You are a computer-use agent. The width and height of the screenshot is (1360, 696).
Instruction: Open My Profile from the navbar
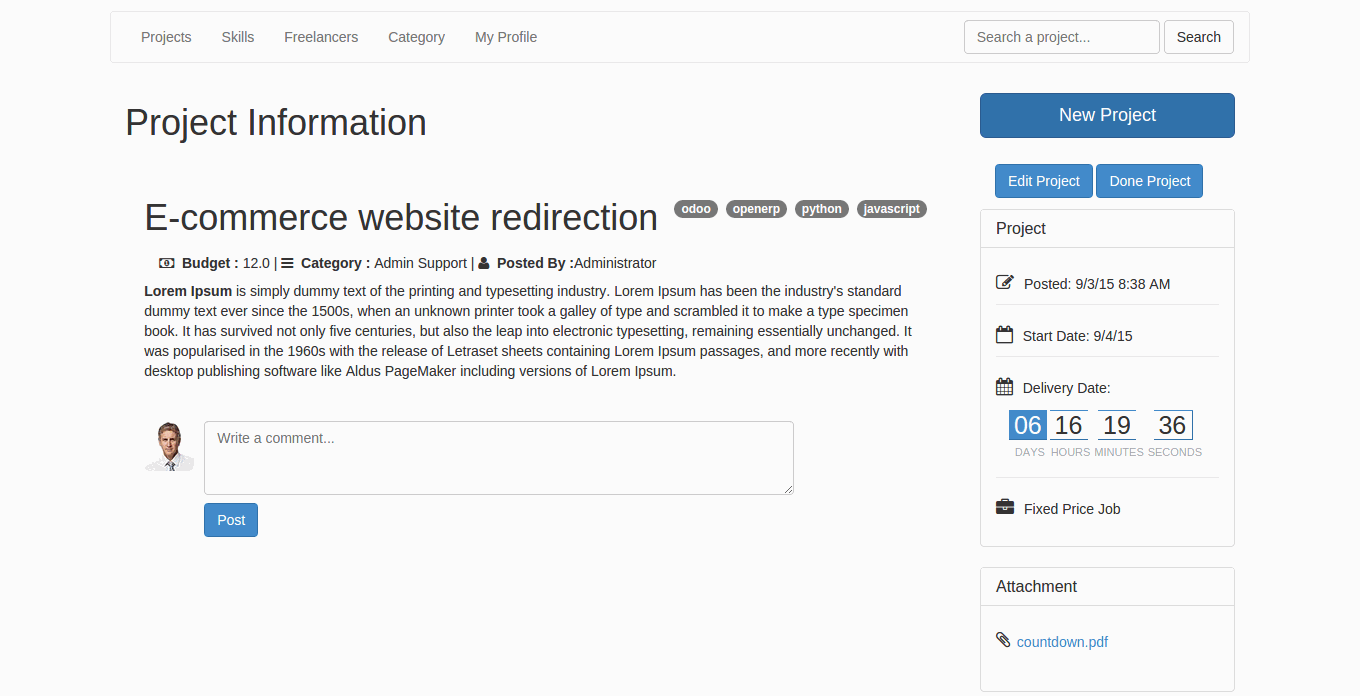pos(506,37)
